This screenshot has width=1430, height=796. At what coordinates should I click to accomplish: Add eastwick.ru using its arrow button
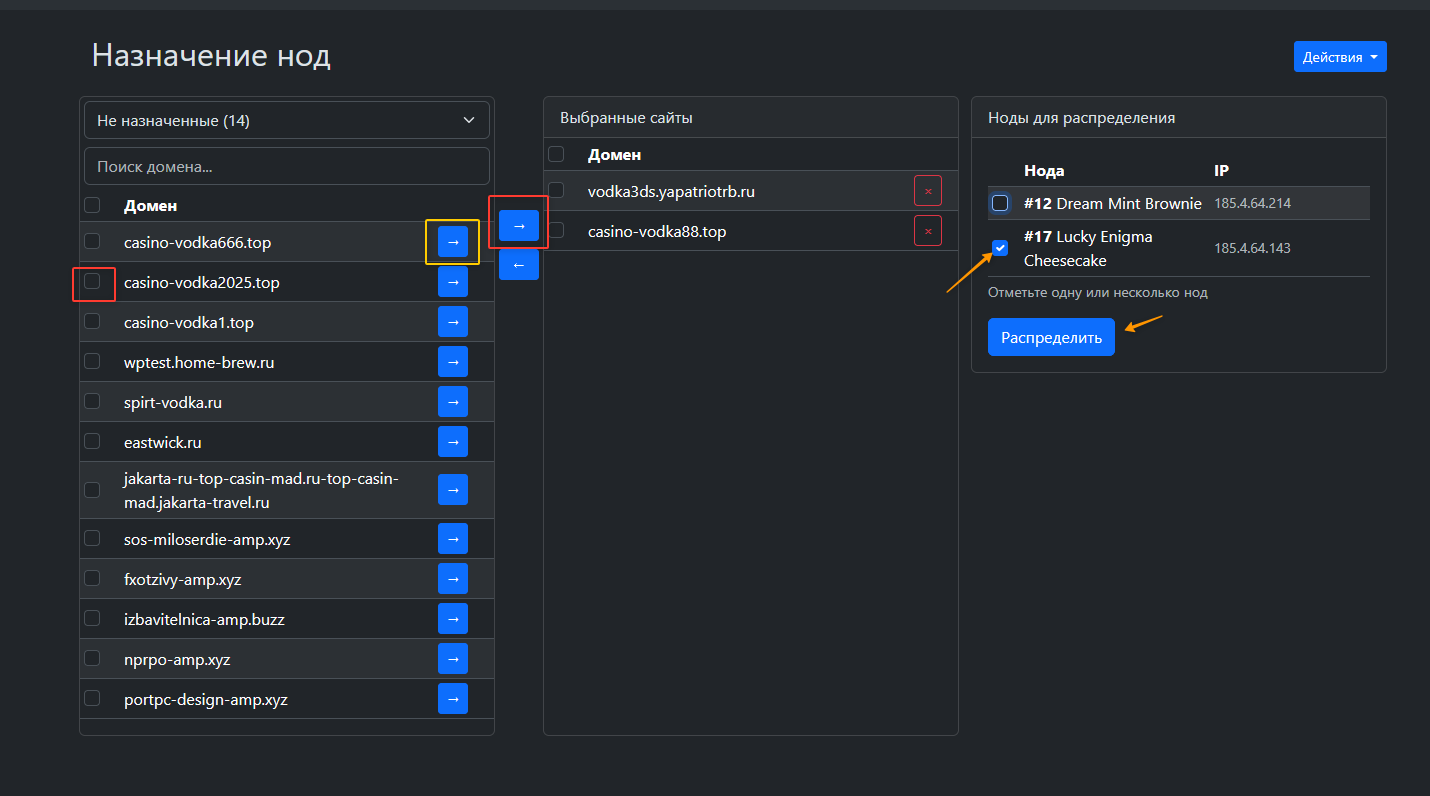pyautogui.click(x=452, y=441)
